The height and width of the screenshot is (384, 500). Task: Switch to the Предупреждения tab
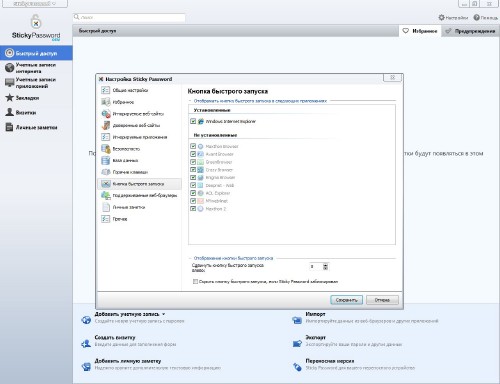click(x=471, y=31)
